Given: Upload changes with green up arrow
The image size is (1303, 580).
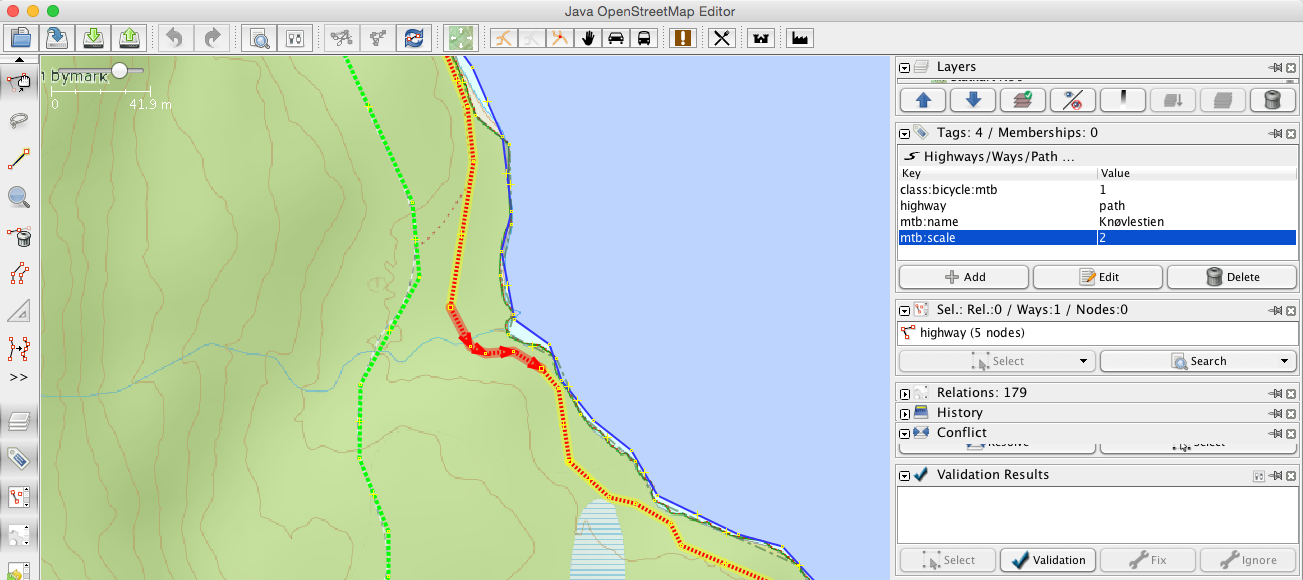Looking at the screenshot, I should click(130, 38).
